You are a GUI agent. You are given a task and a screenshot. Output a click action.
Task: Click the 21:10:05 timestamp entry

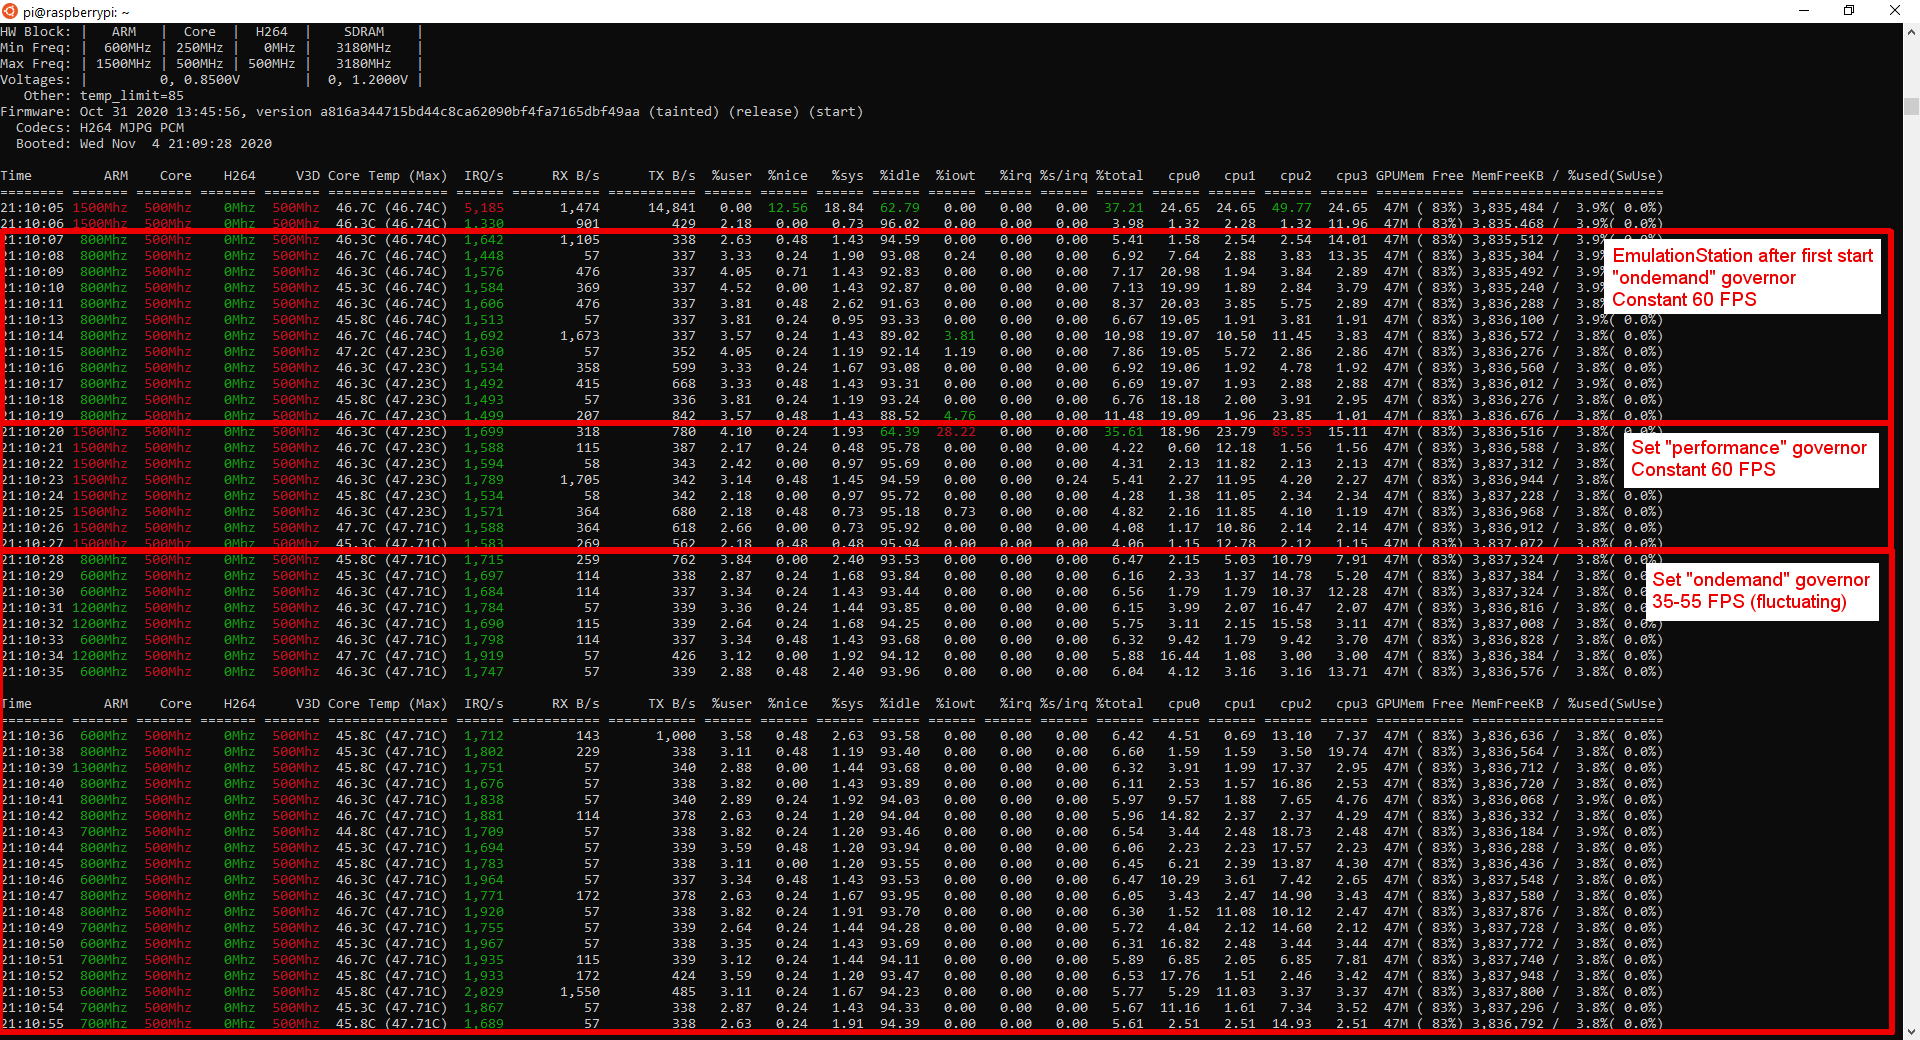click(31, 207)
